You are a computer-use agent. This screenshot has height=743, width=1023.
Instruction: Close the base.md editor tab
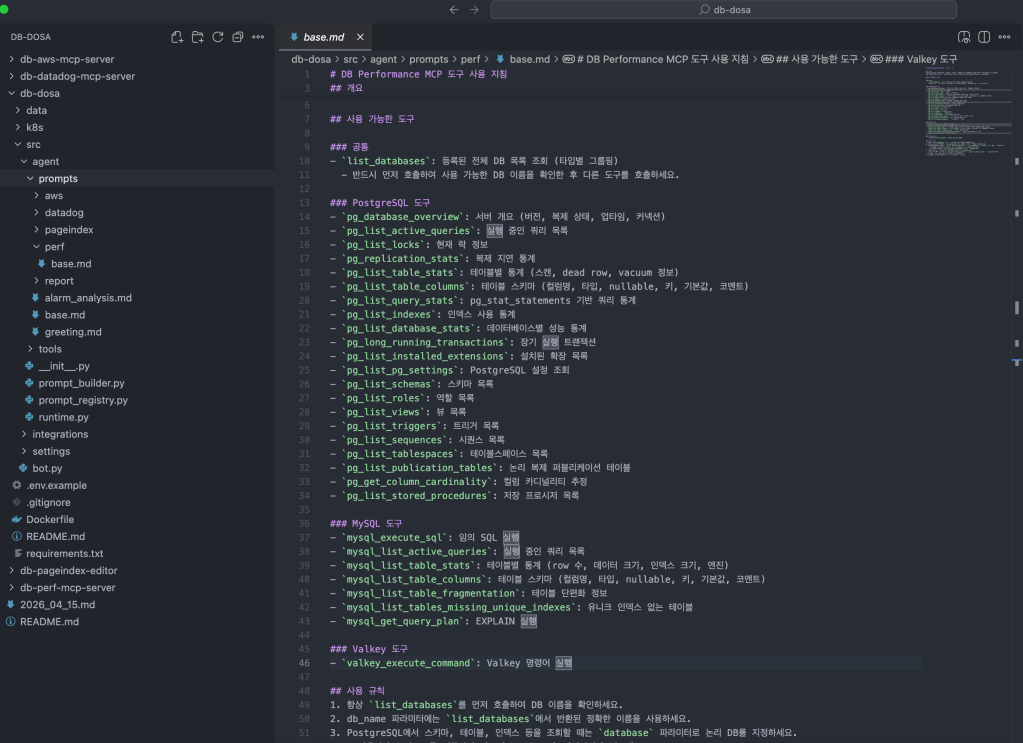[360, 37]
